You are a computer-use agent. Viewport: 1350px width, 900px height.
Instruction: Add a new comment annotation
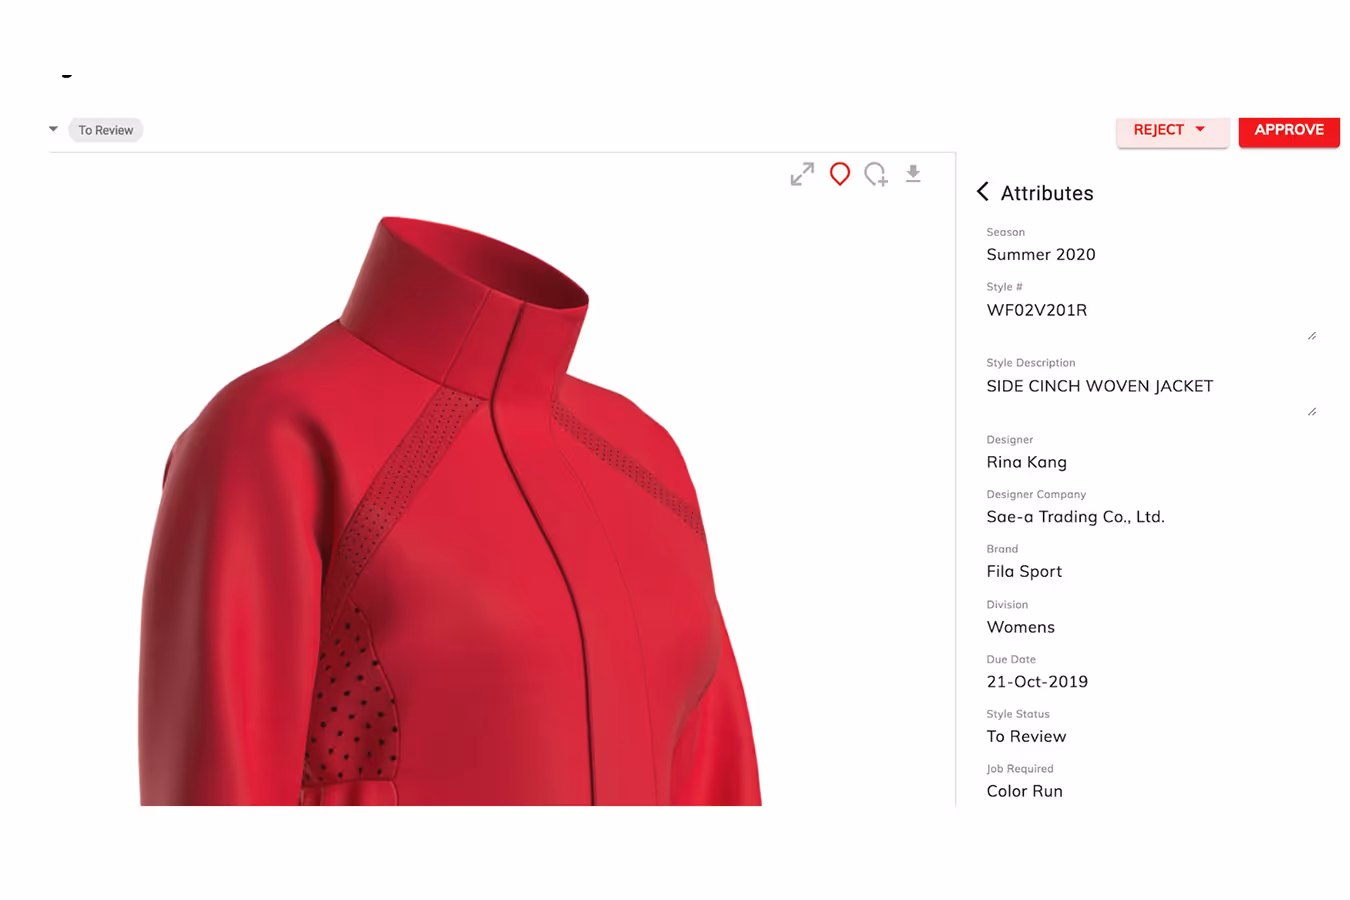[x=876, y=174]
